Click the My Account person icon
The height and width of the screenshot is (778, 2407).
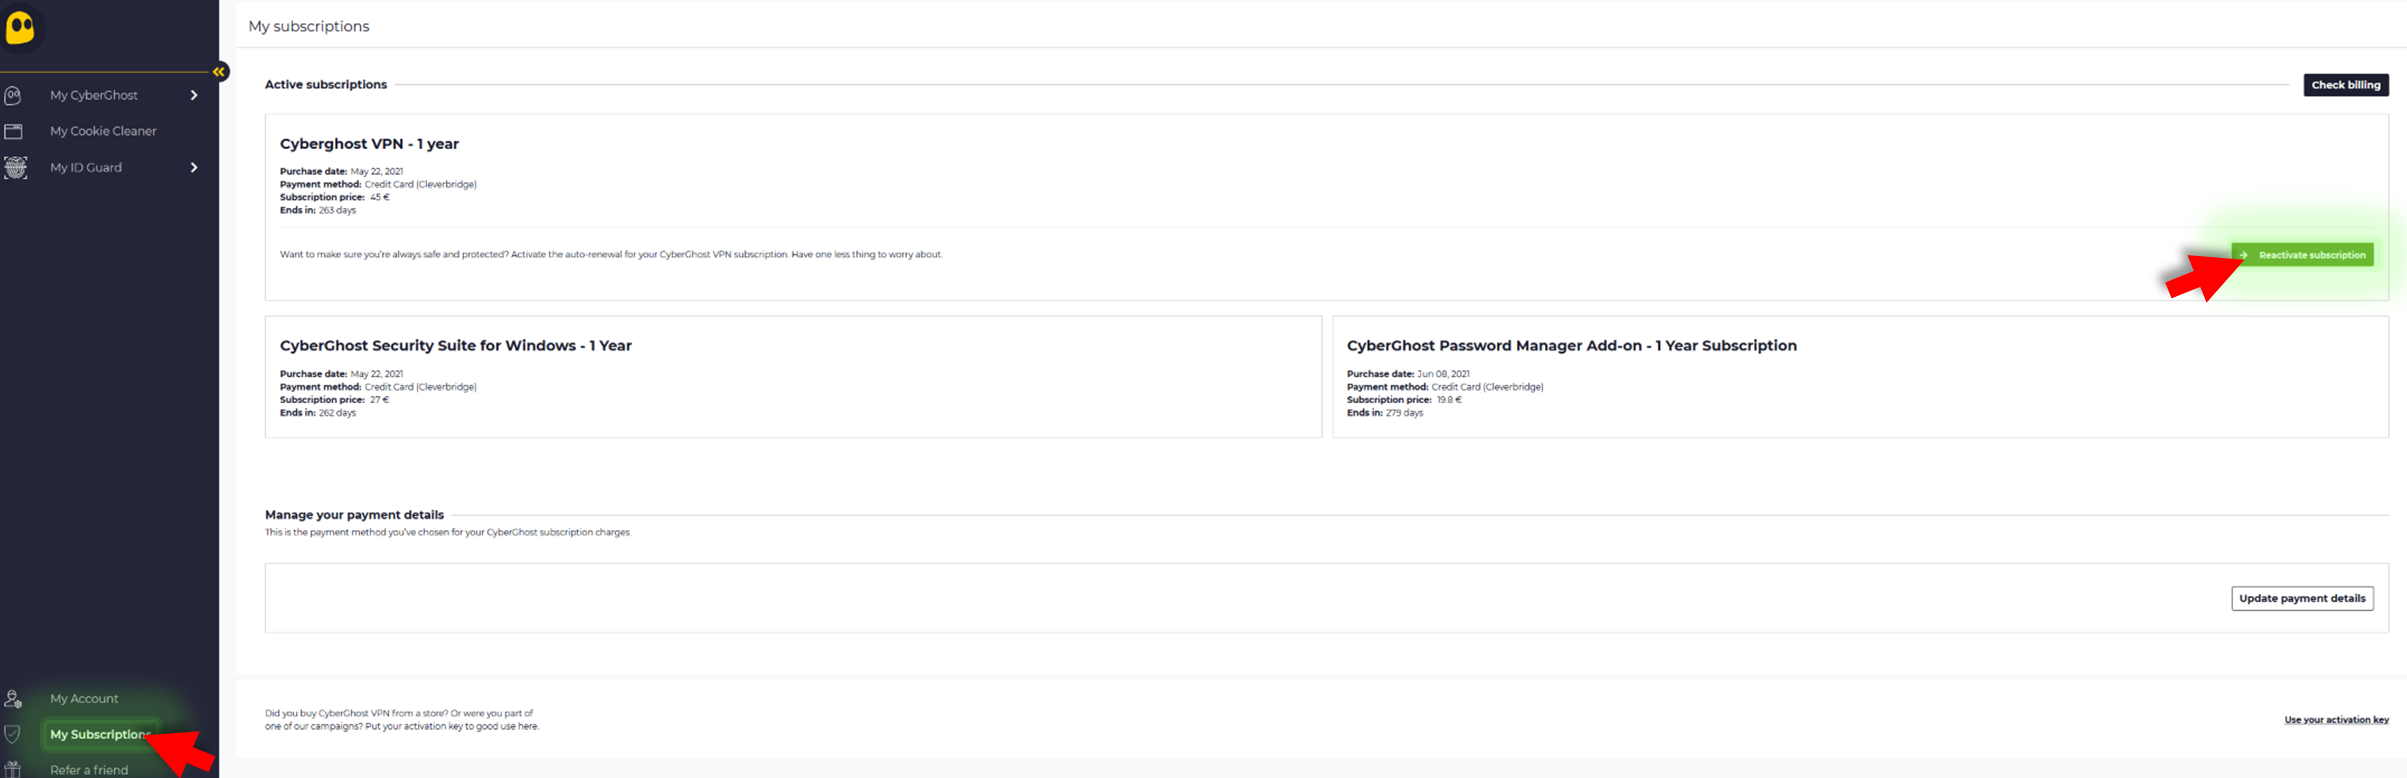coord(13,699)
